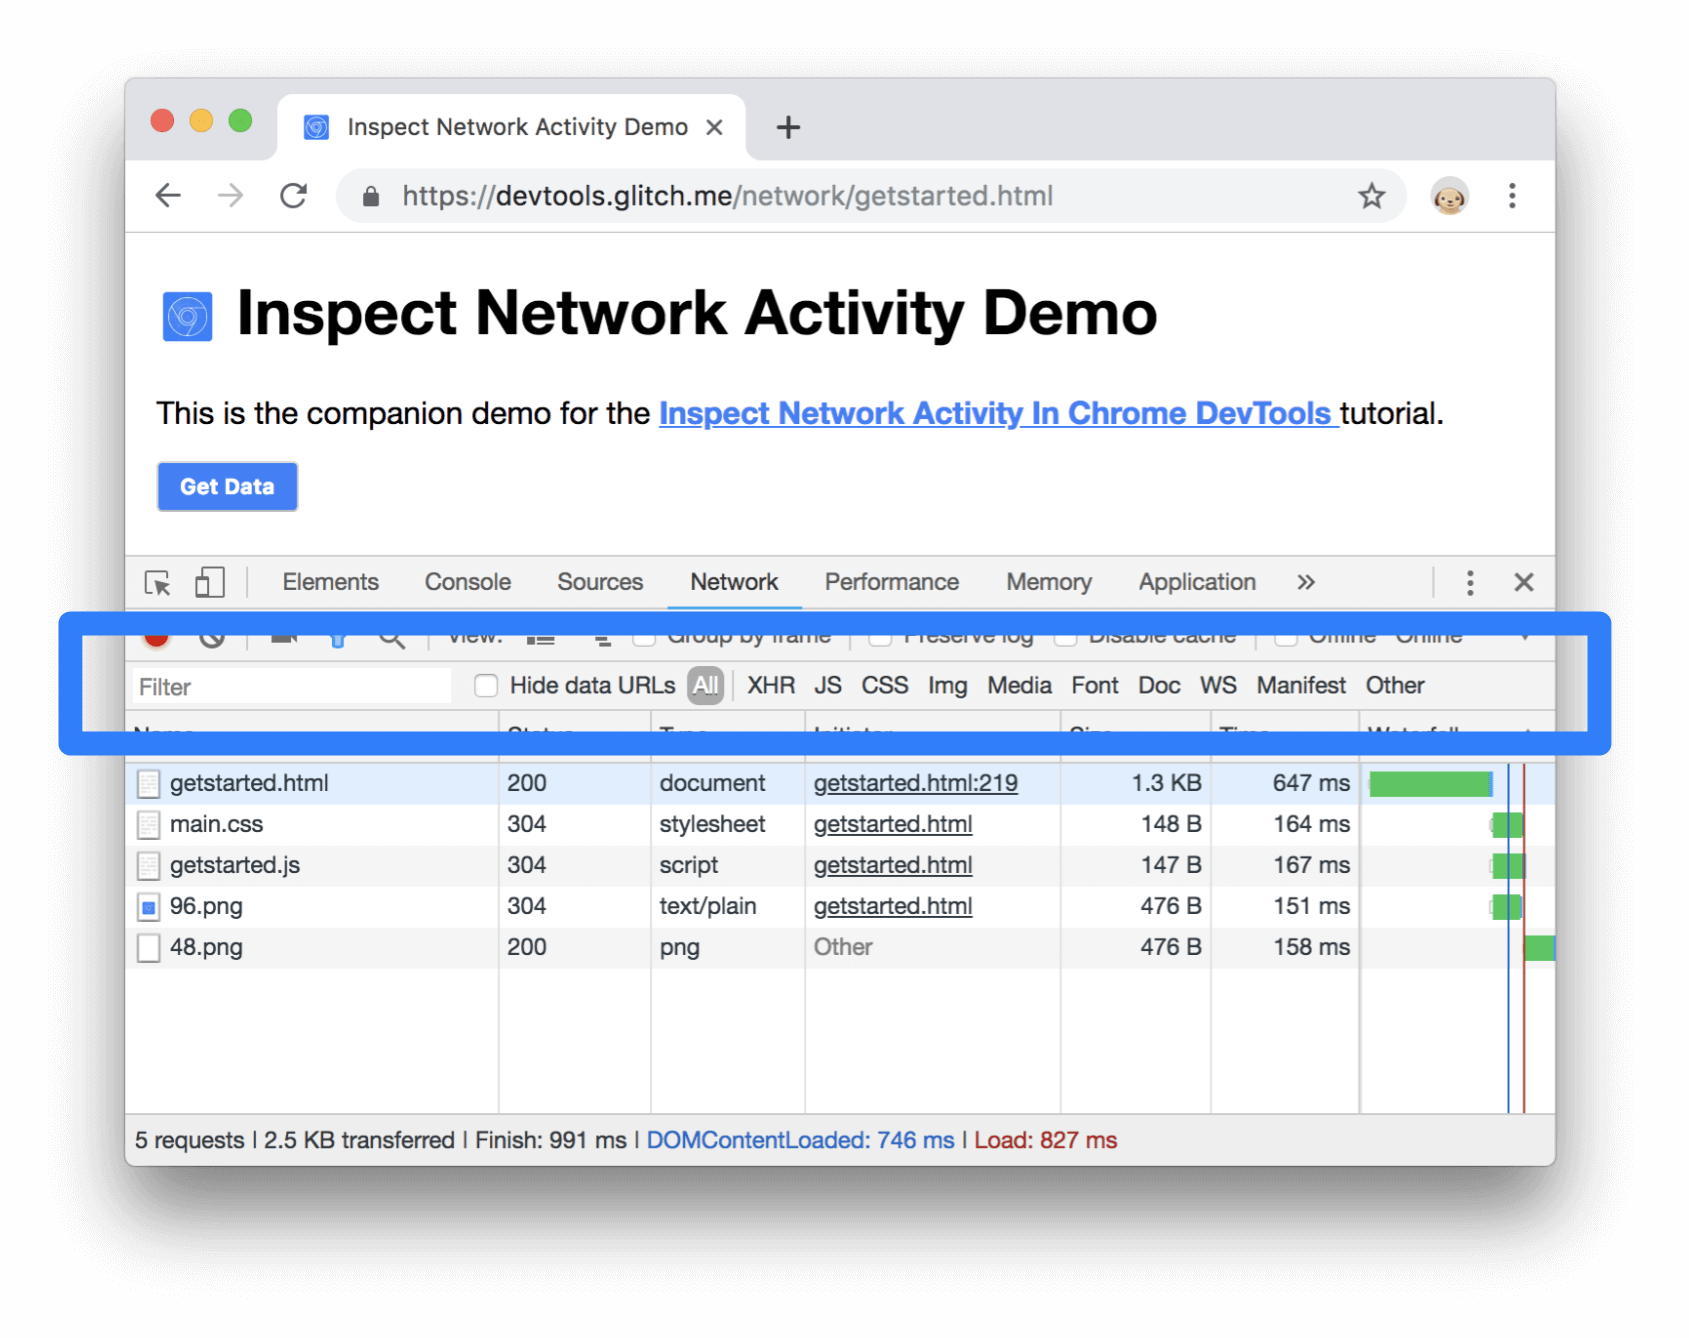Open a new tab with the plus button
1689x1338 pixels.
pos(788,128)
